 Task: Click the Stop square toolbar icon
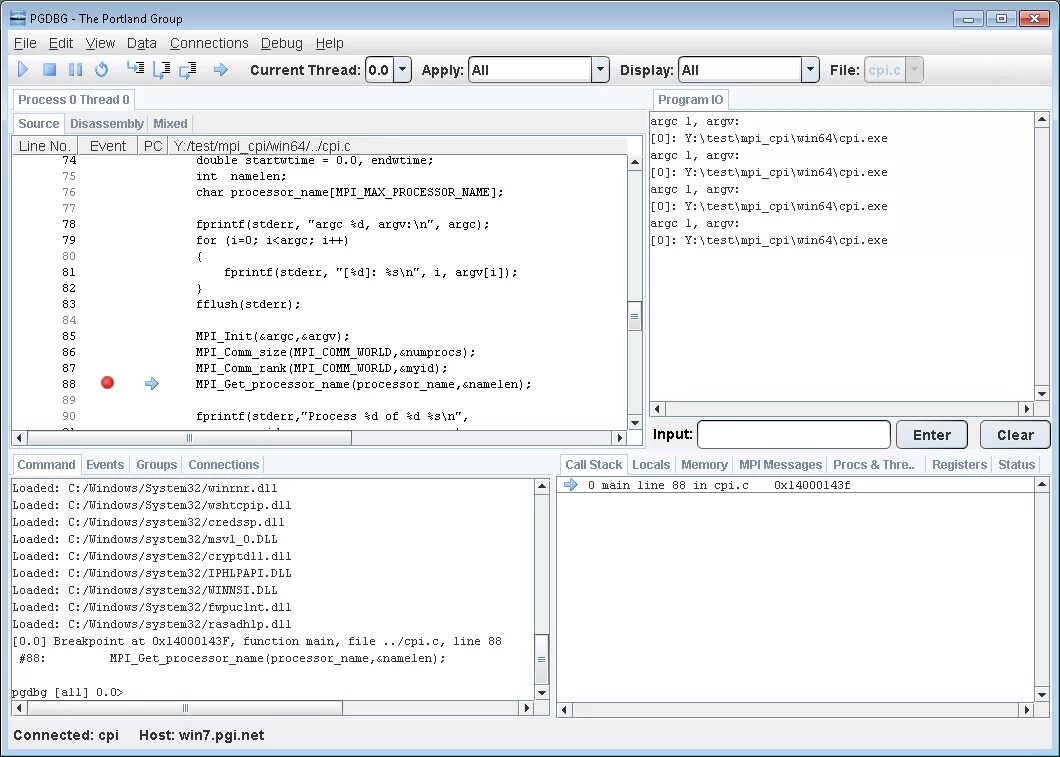(49, 70)
